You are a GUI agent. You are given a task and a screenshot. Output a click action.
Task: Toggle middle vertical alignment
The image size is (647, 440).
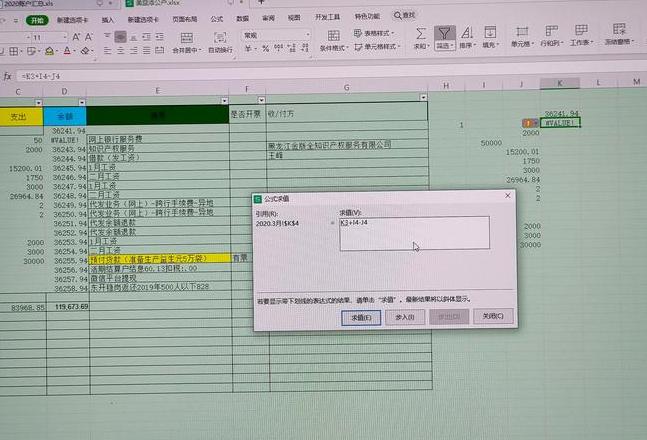pos(120,37)
